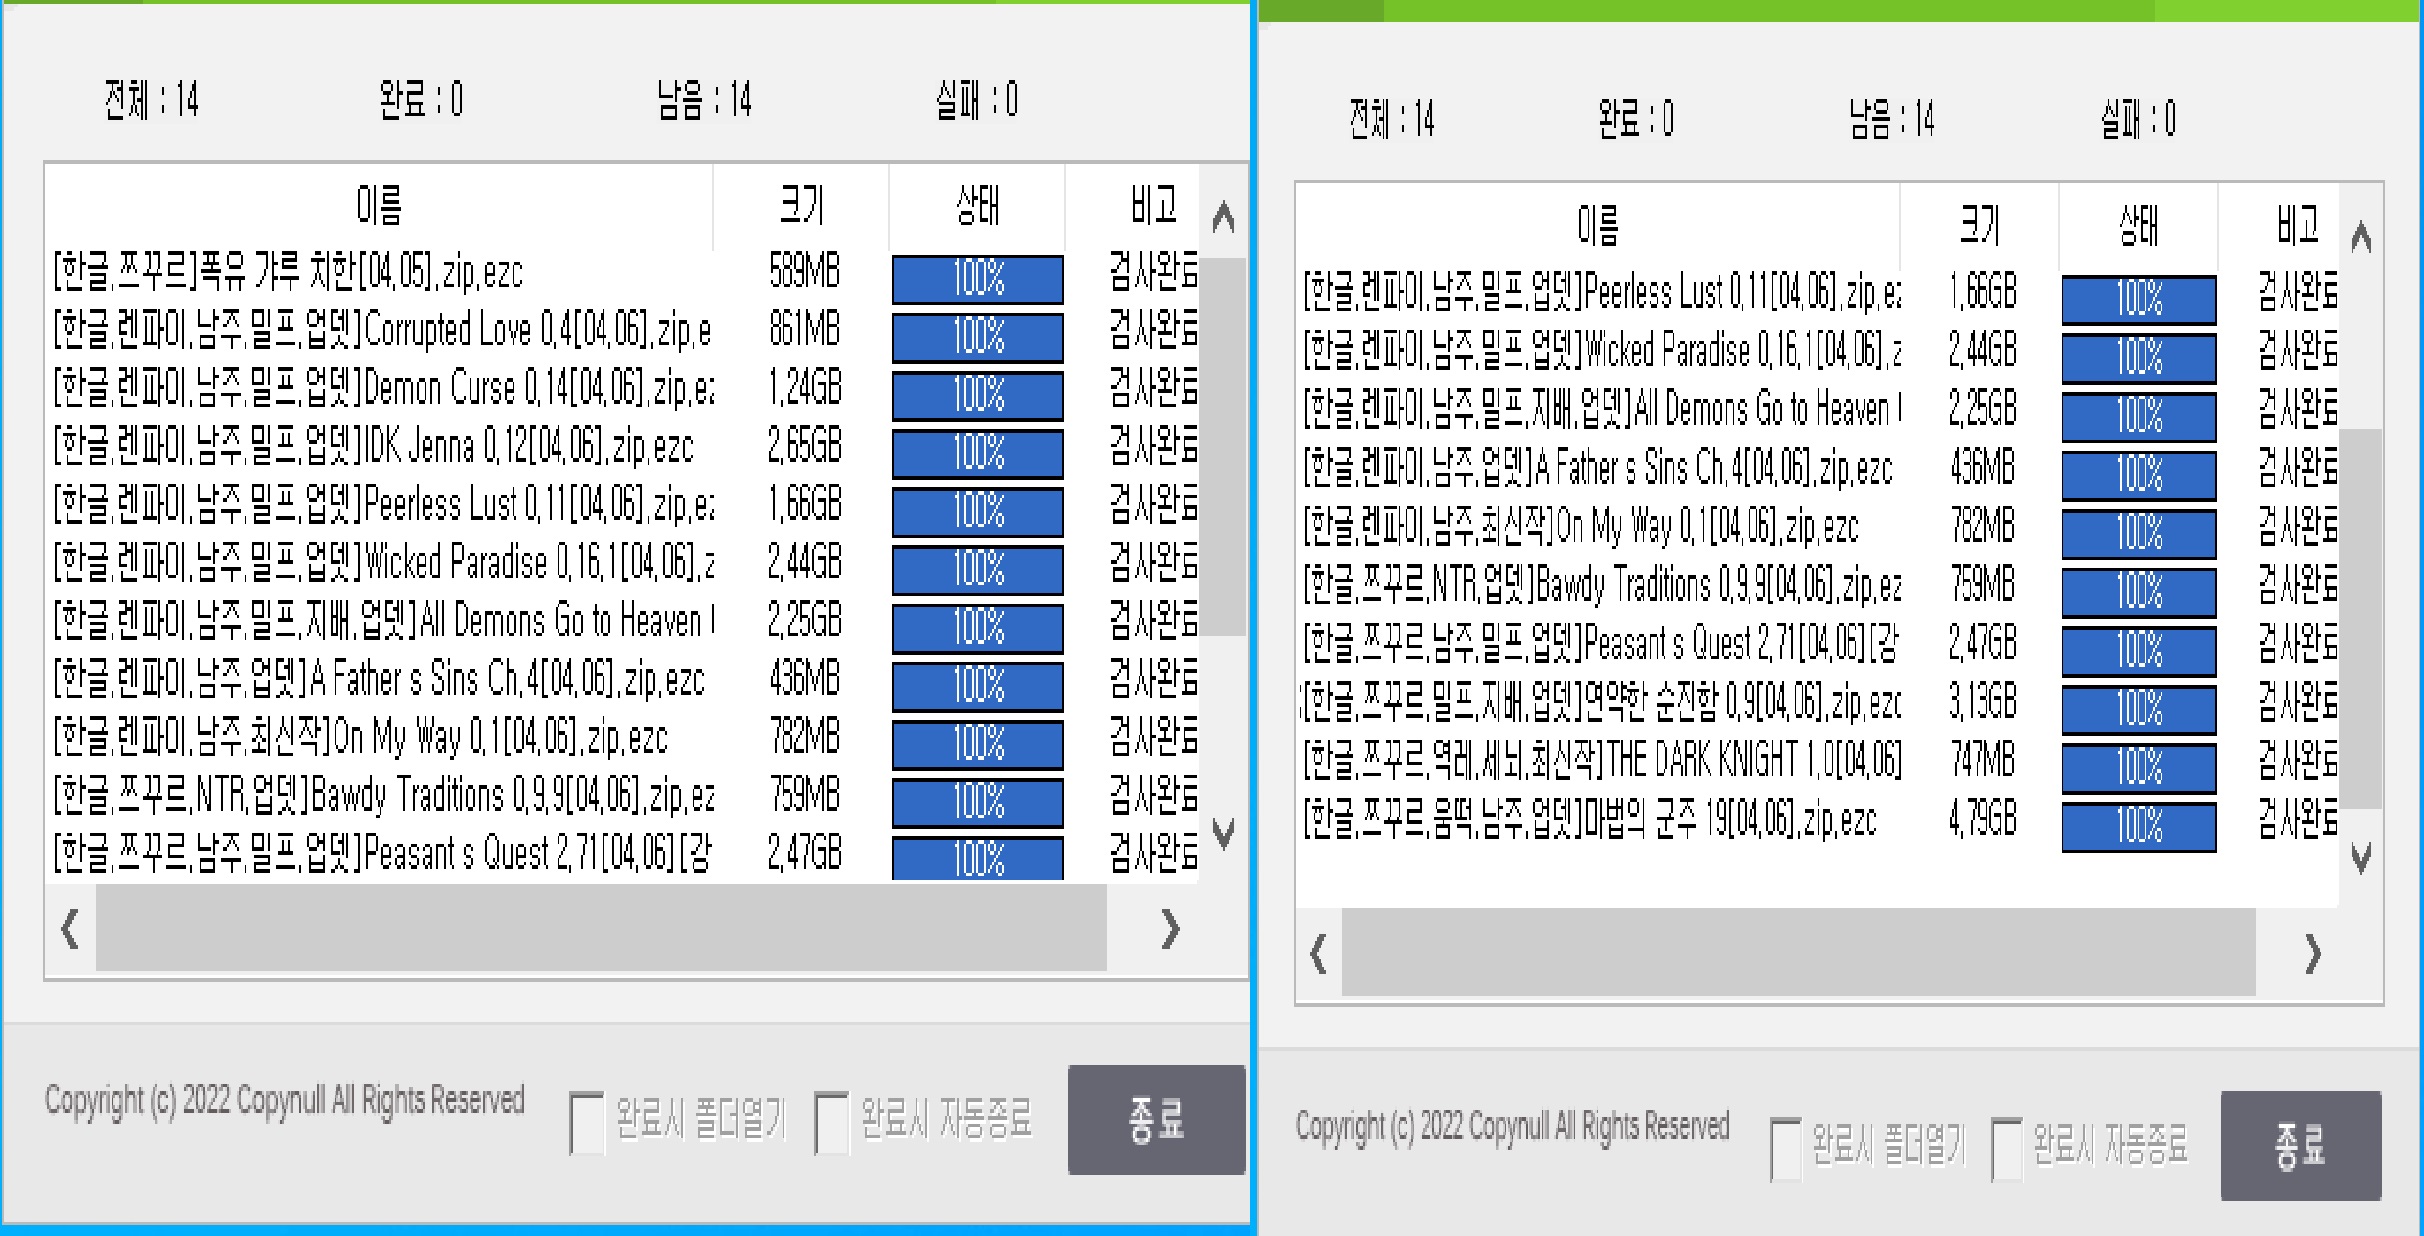Image resolution: width=2424 pixels, height=1236 pixels.
Task: Enable 완료시 자동종료 checkbox in the left window
Action: (x=832, y=1122)
